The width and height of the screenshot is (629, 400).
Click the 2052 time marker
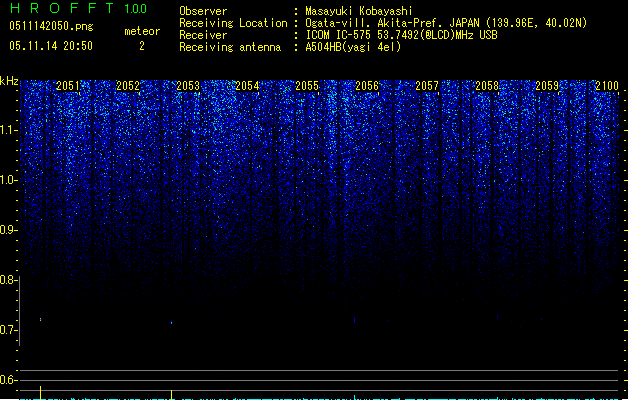[128, 86]
